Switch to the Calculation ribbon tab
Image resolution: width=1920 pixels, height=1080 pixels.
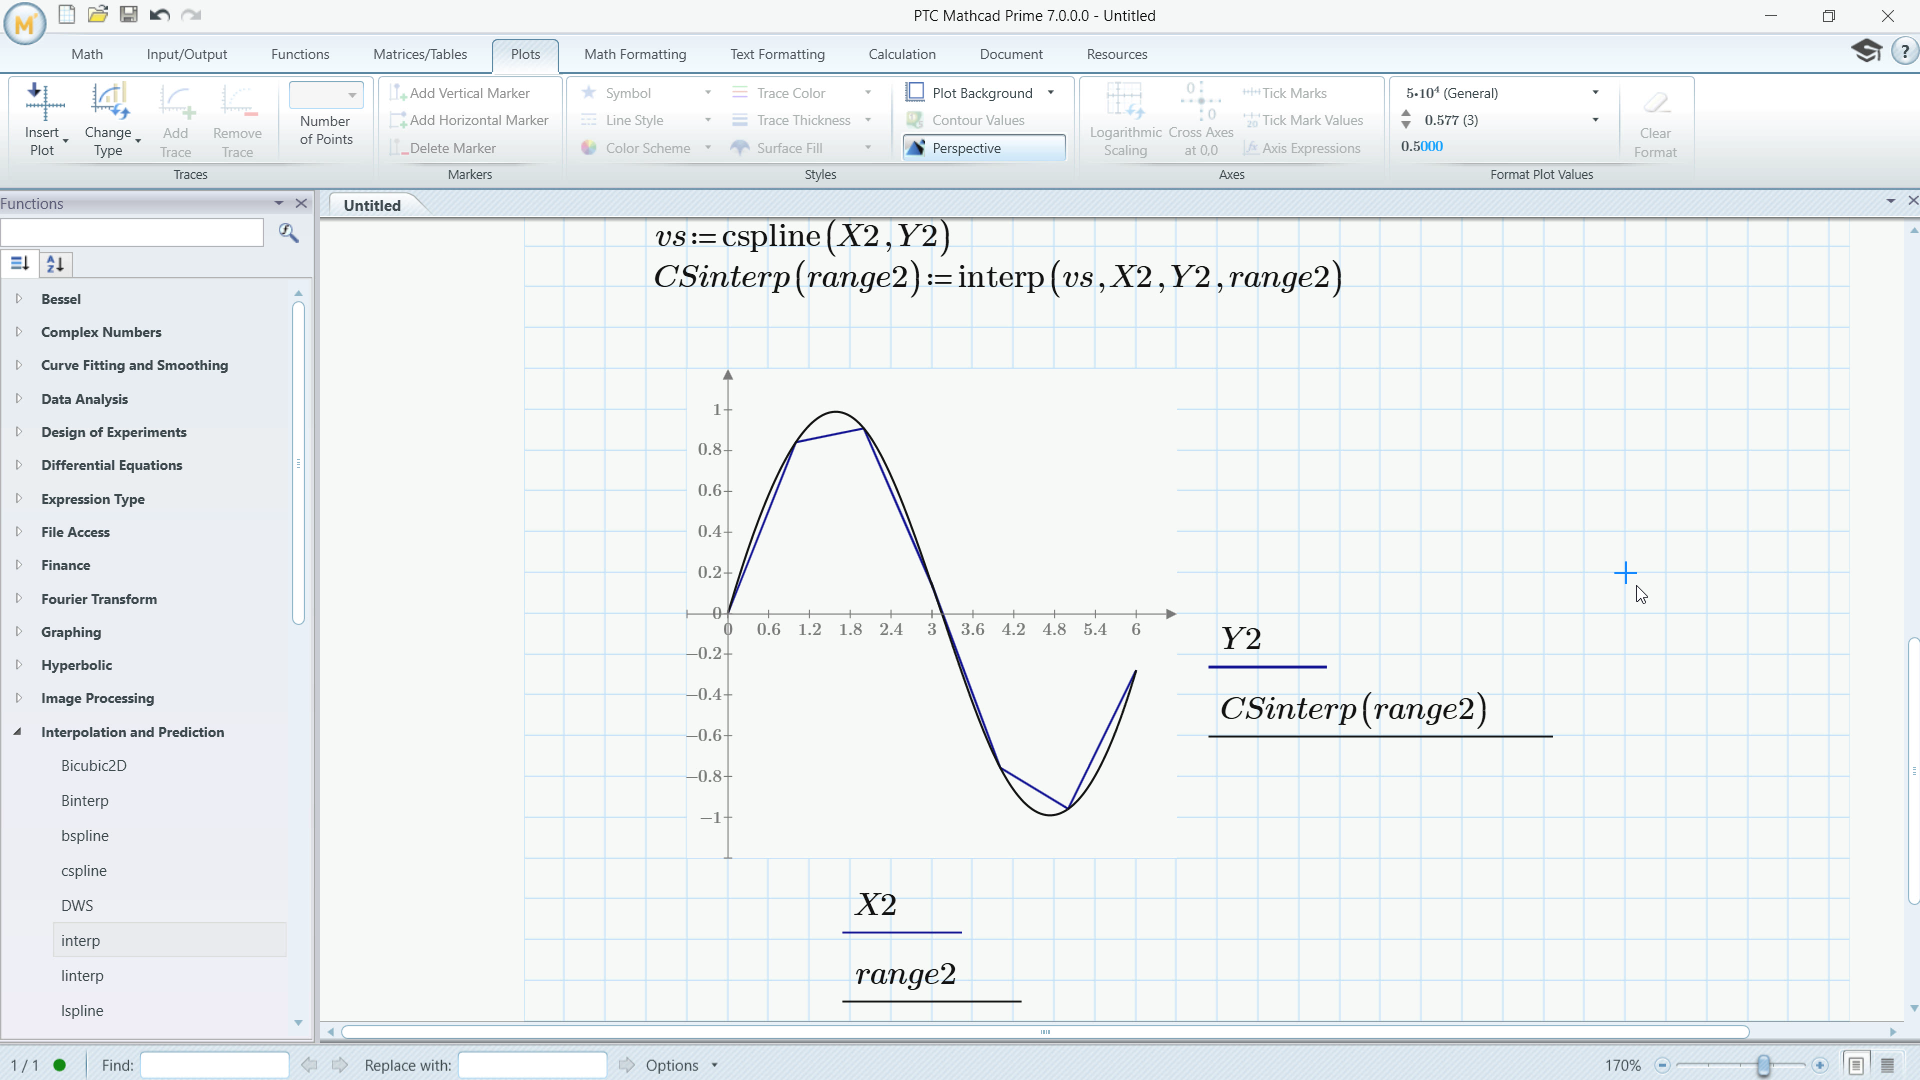(x=902, y=54)
